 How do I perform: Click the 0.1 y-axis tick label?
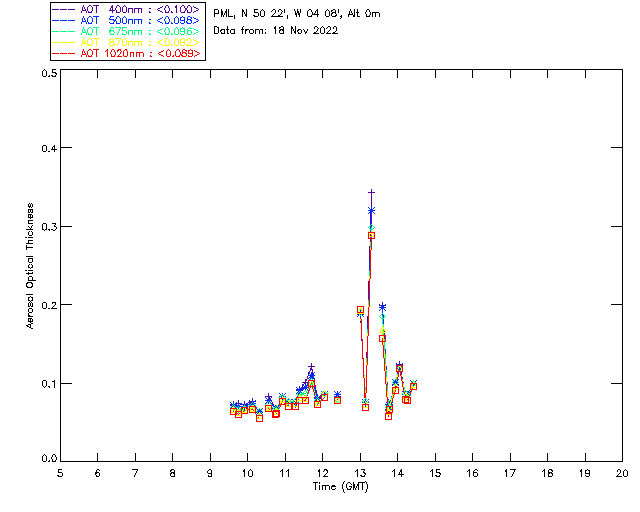tap(49, 384)
